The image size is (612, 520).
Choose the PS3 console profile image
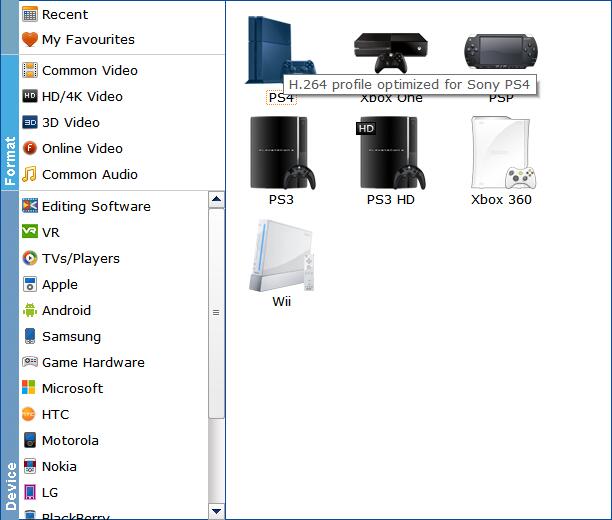pos(283,153)
